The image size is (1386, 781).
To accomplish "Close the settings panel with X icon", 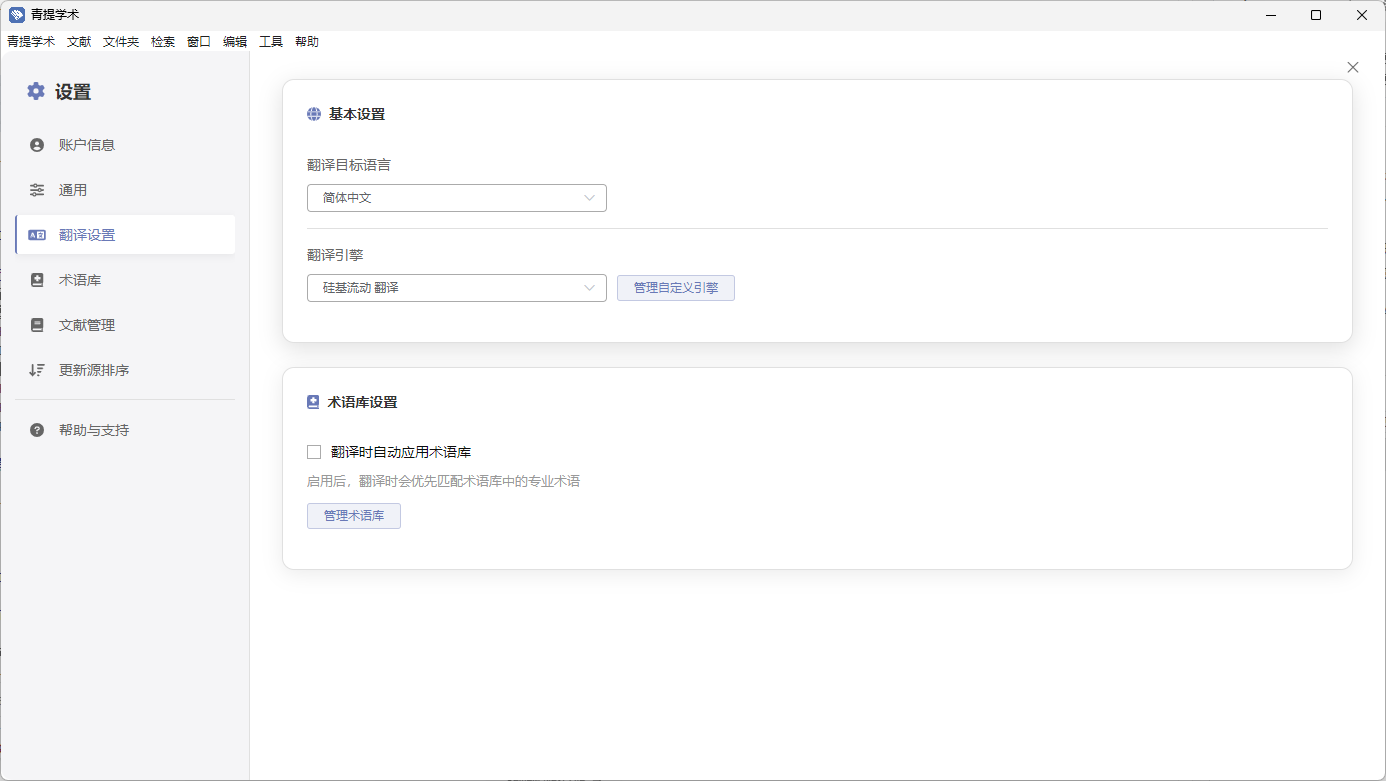I will [x=1353, y=67].
